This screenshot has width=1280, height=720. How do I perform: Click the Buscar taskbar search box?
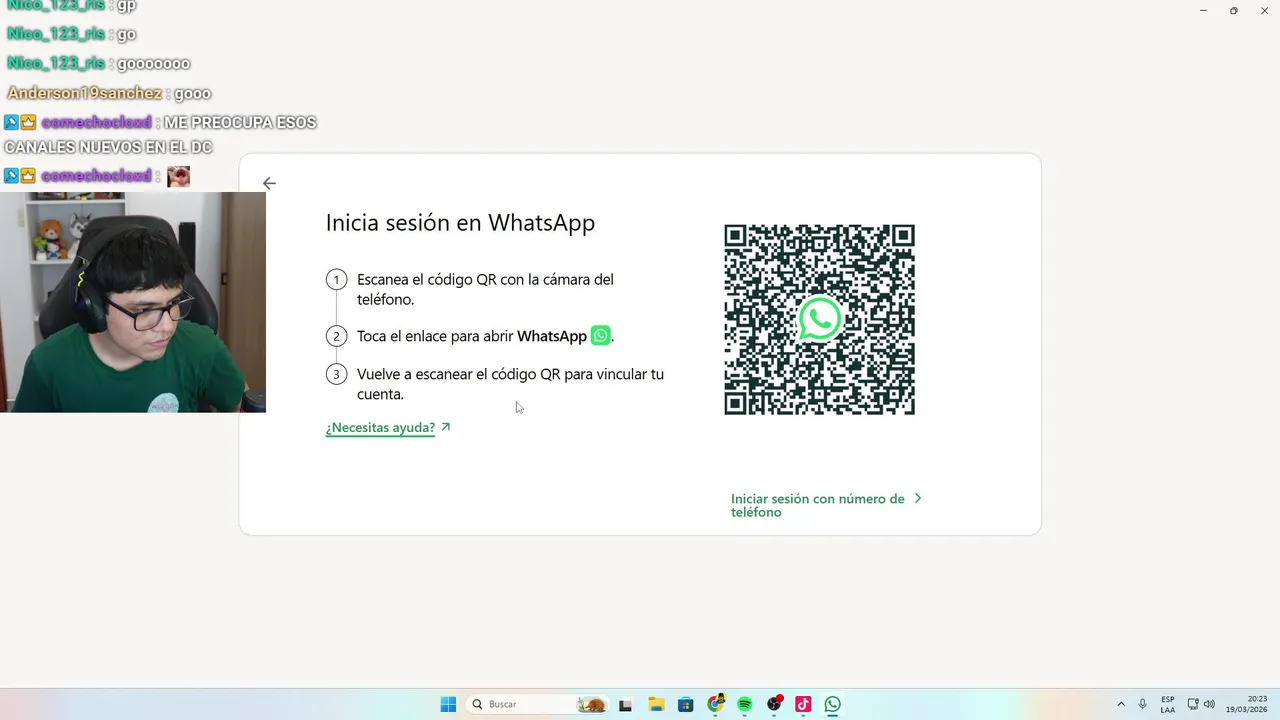pos(538,704)
